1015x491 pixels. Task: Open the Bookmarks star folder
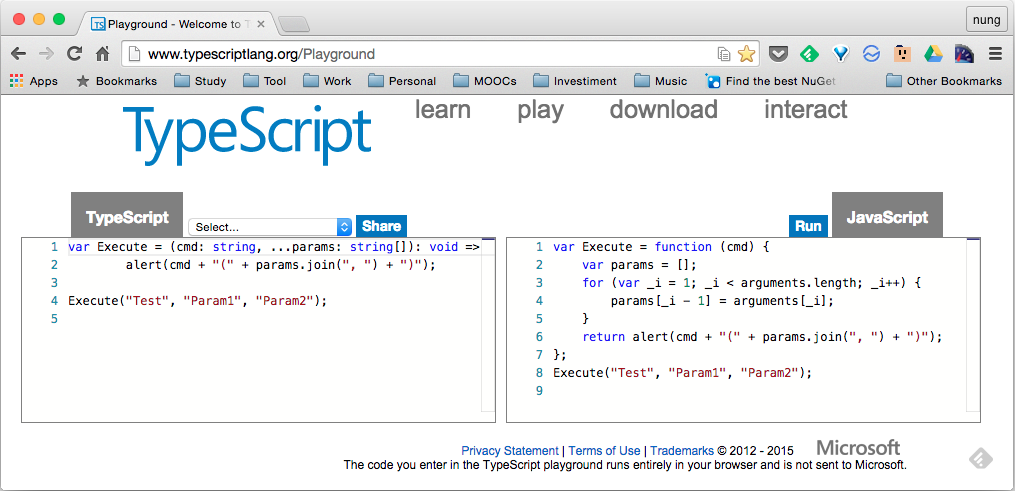tap(117, 81)
